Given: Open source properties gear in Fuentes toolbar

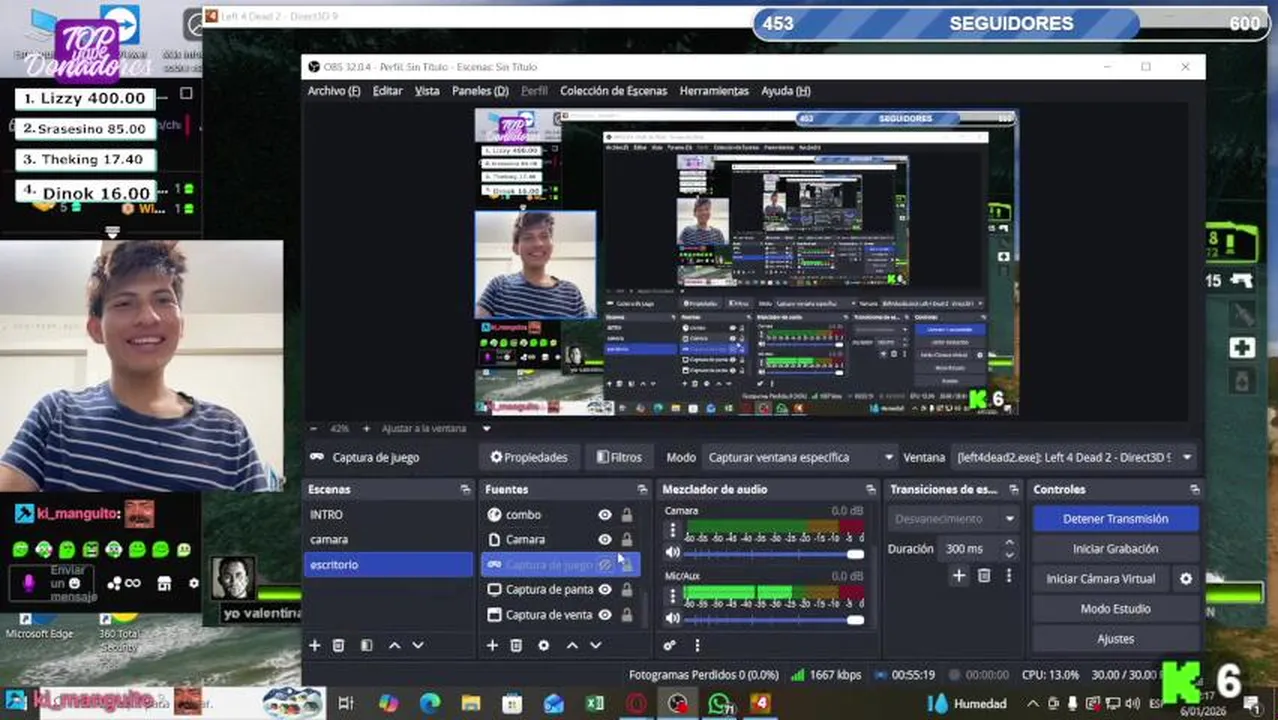Looking at the screenshot, I should [544, 646].
